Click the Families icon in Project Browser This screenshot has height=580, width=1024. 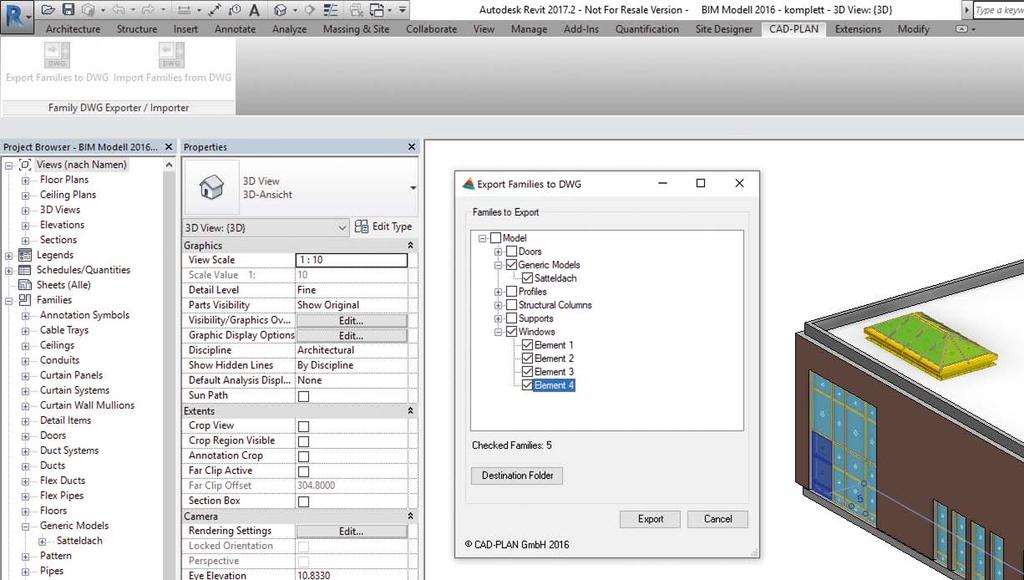pos(25,300)
